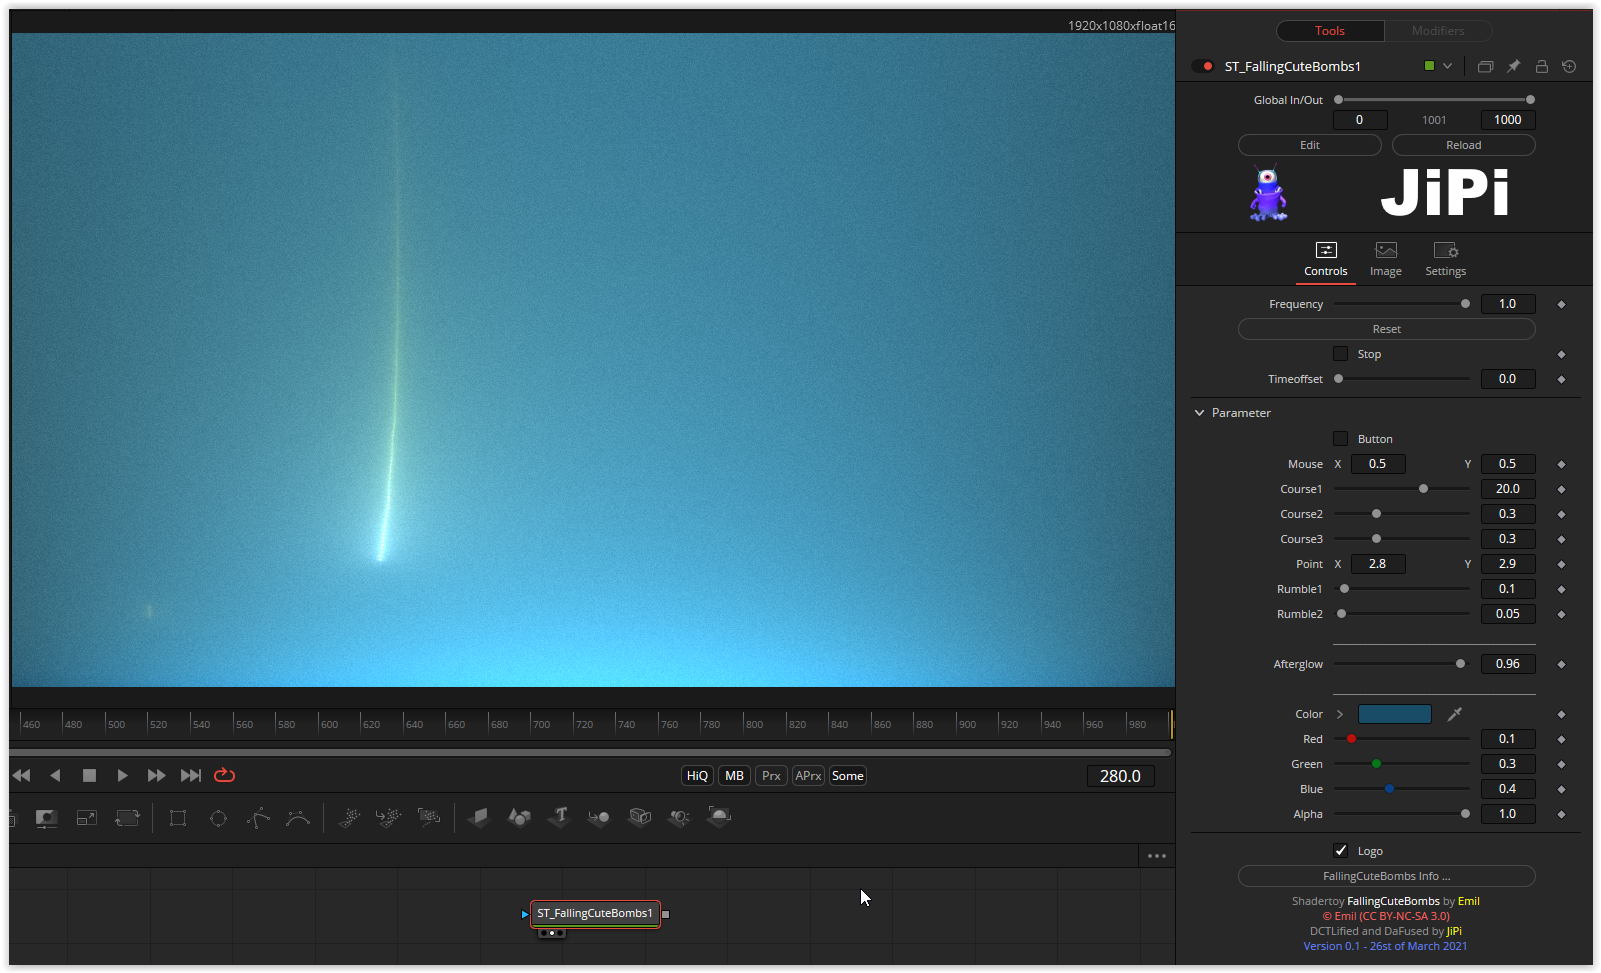The width and height of the screenshot is (1601, 973).
Task: Click the keyframe diamond for Afterglow
Action: coord(1561,664)
